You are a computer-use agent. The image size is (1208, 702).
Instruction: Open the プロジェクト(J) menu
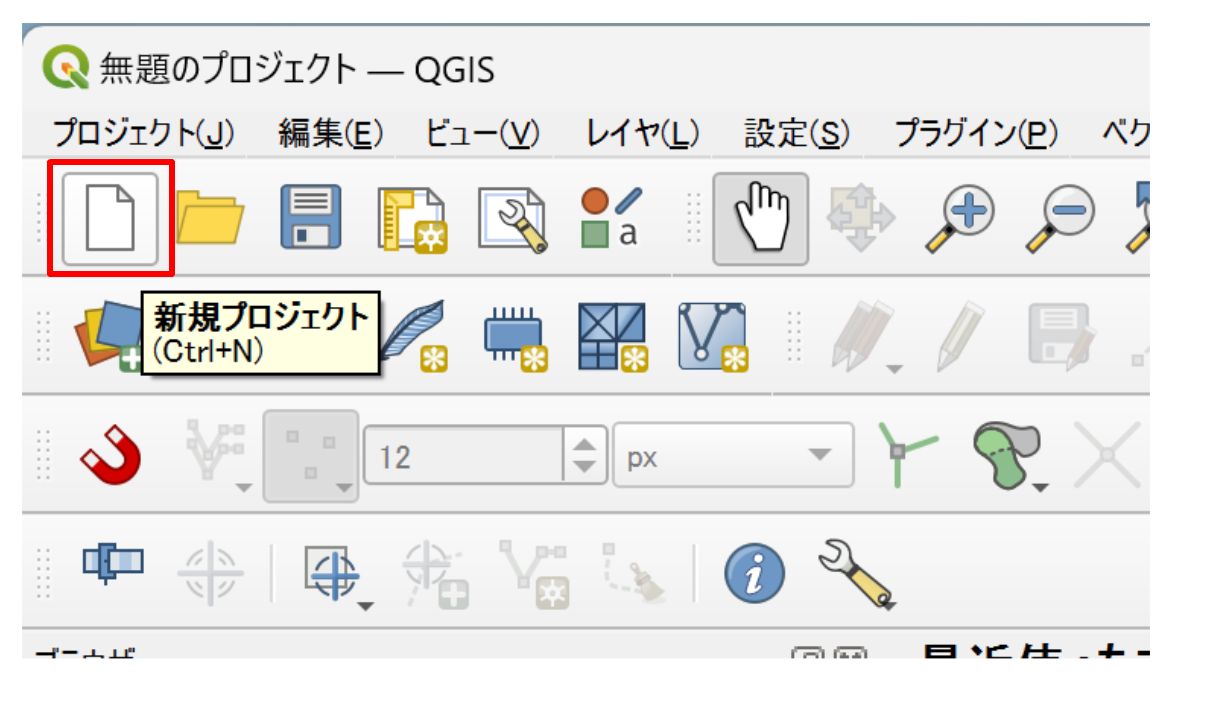pos(143,132)
